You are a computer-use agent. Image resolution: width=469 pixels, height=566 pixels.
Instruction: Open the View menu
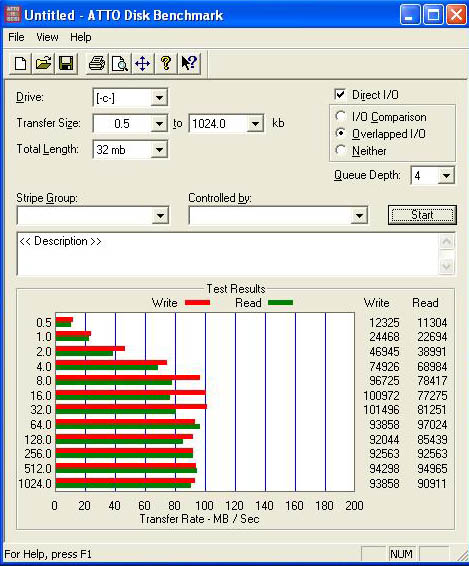pos(47,37)
